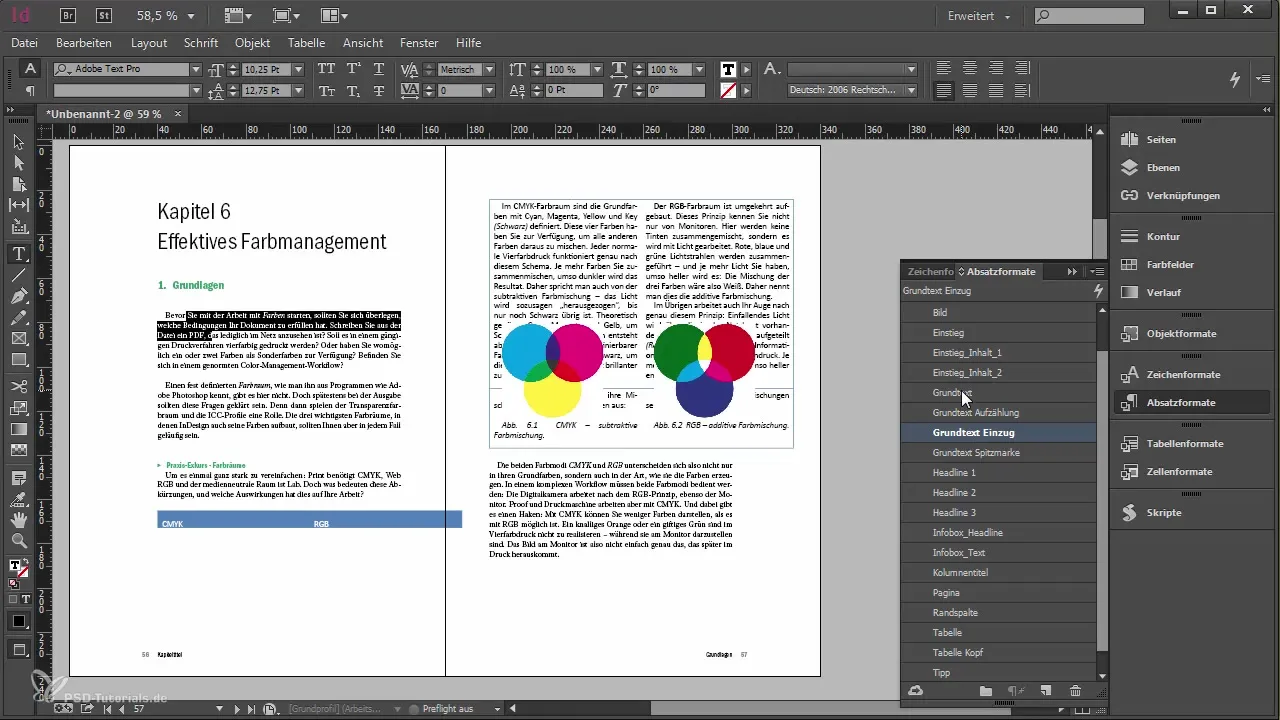The width and height of the screenshot is (1280, 720).
Task: Delete selected paragraph style trash icon
Action: coord(1075,691)
